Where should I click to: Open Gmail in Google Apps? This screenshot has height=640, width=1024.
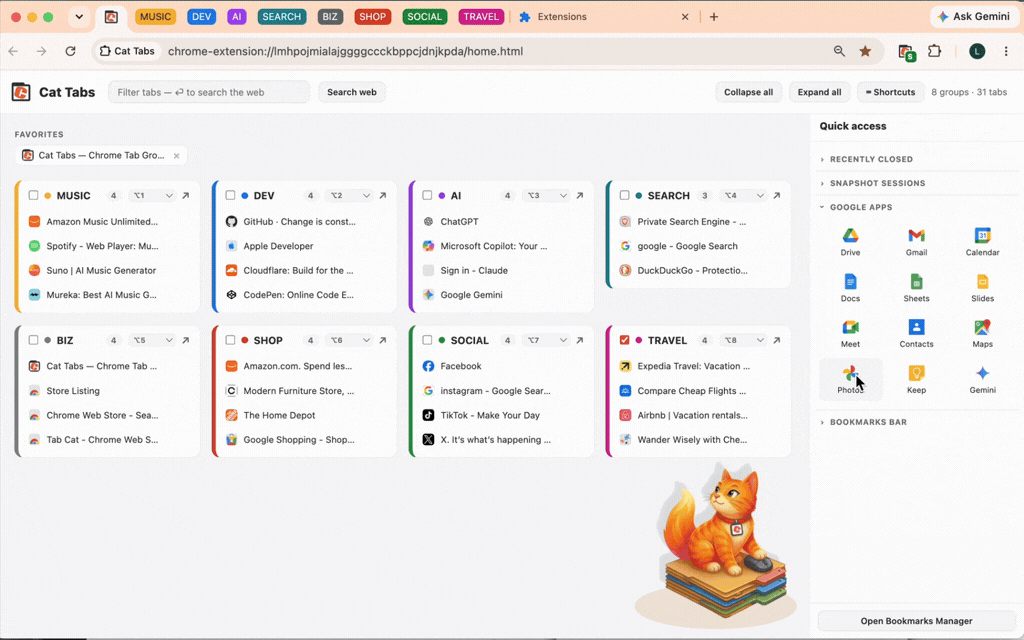coord(916,242)
